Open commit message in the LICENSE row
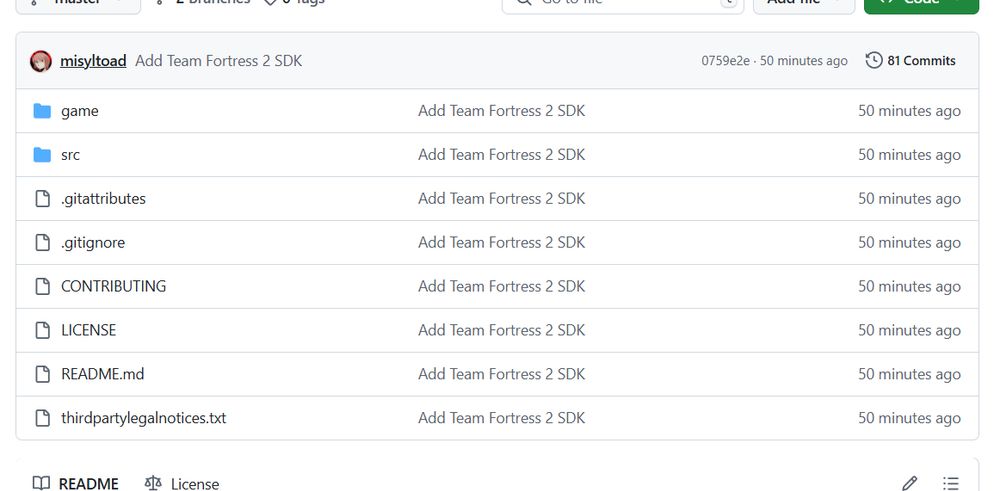The image size is (1000, 491). (501, 330)
